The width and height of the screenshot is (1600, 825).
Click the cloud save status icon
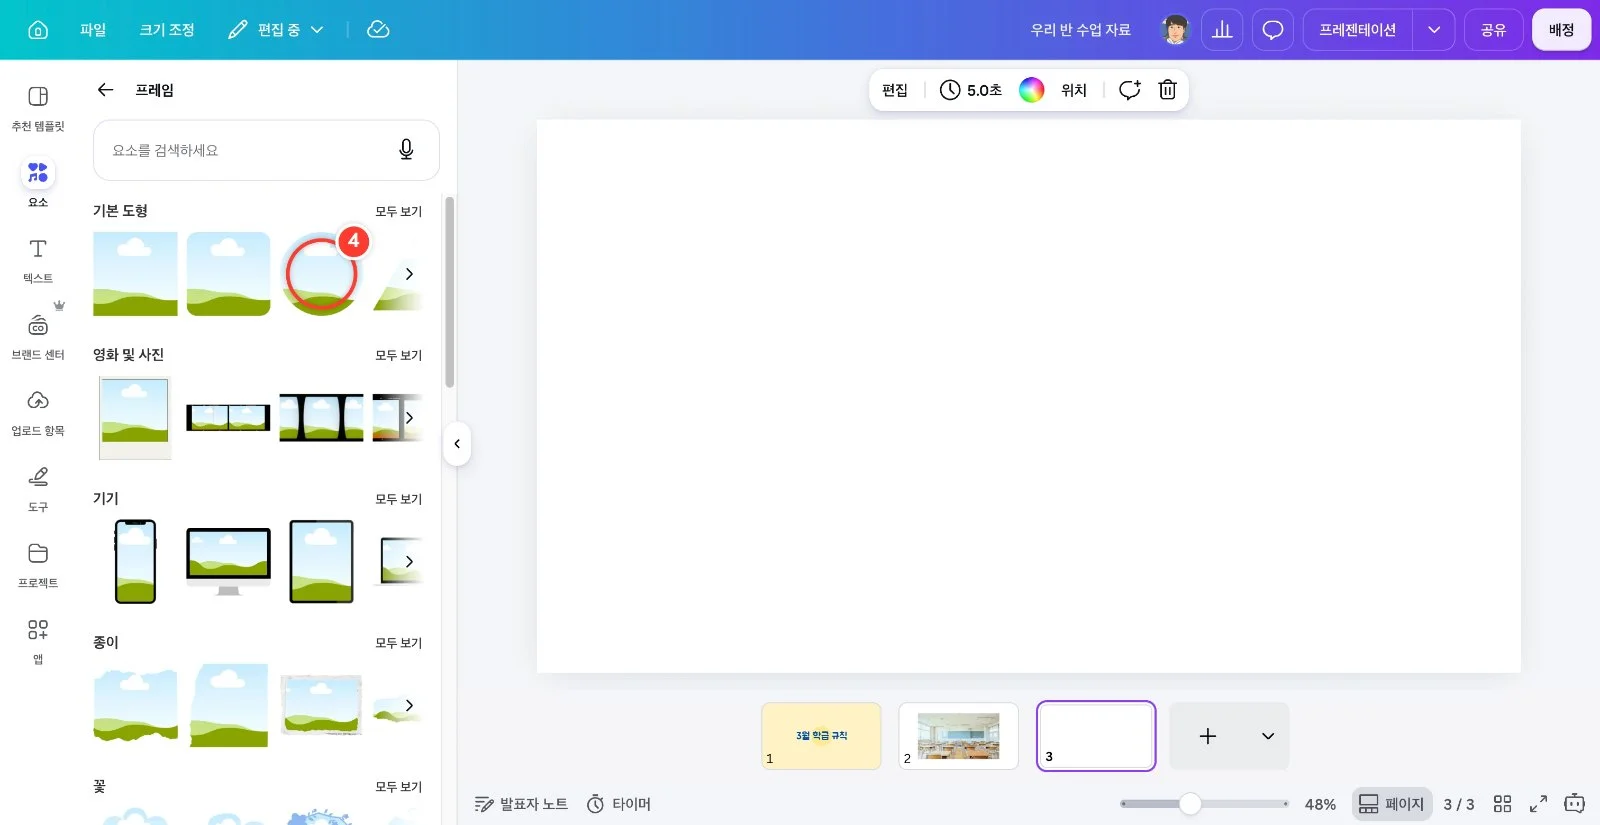tap(378, 30)
